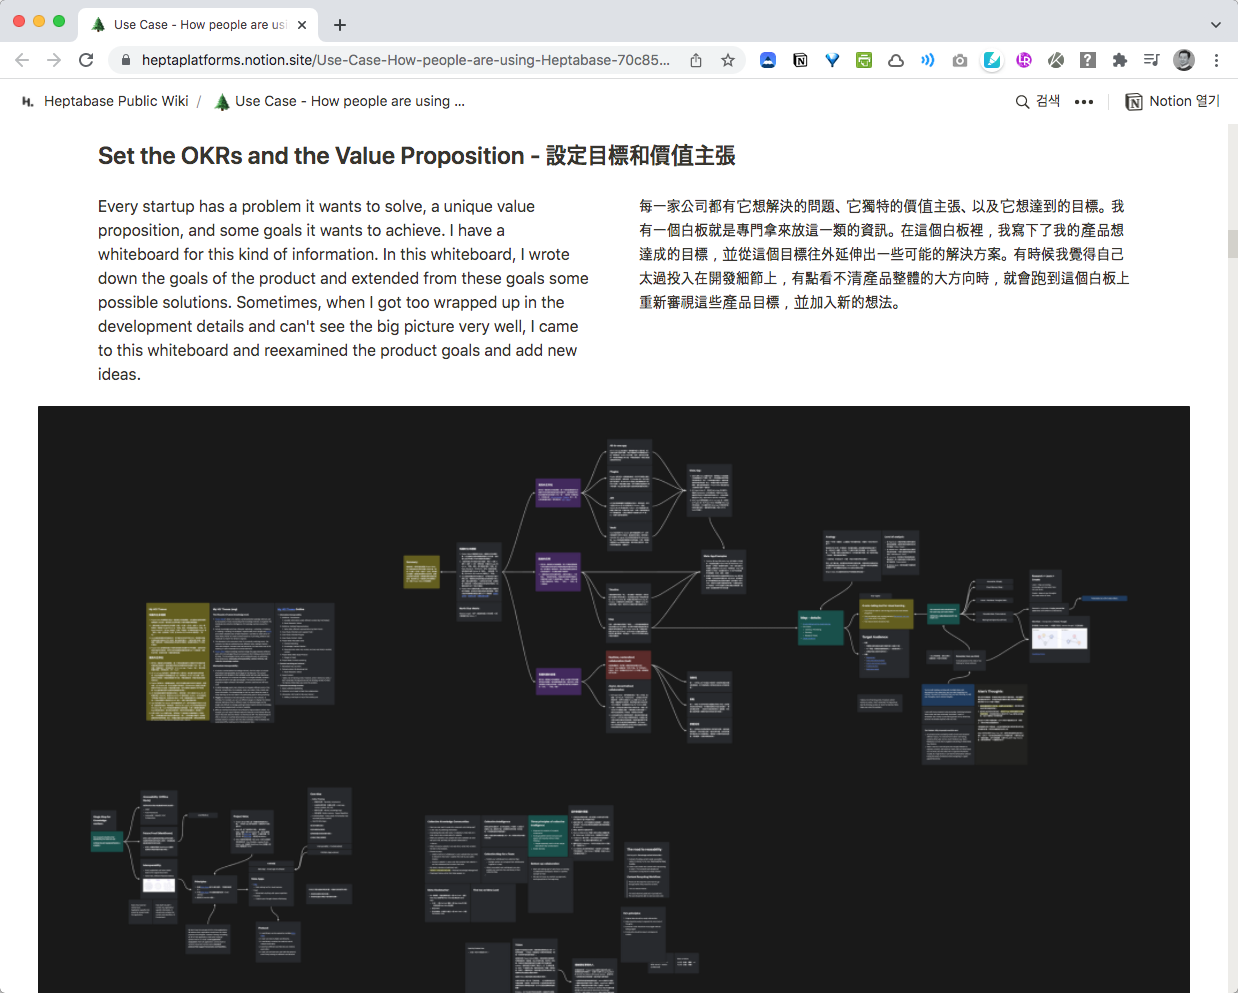1238x993 pixels.
Task: Open the blue sound waves extension
Action: tap(928, 60)
